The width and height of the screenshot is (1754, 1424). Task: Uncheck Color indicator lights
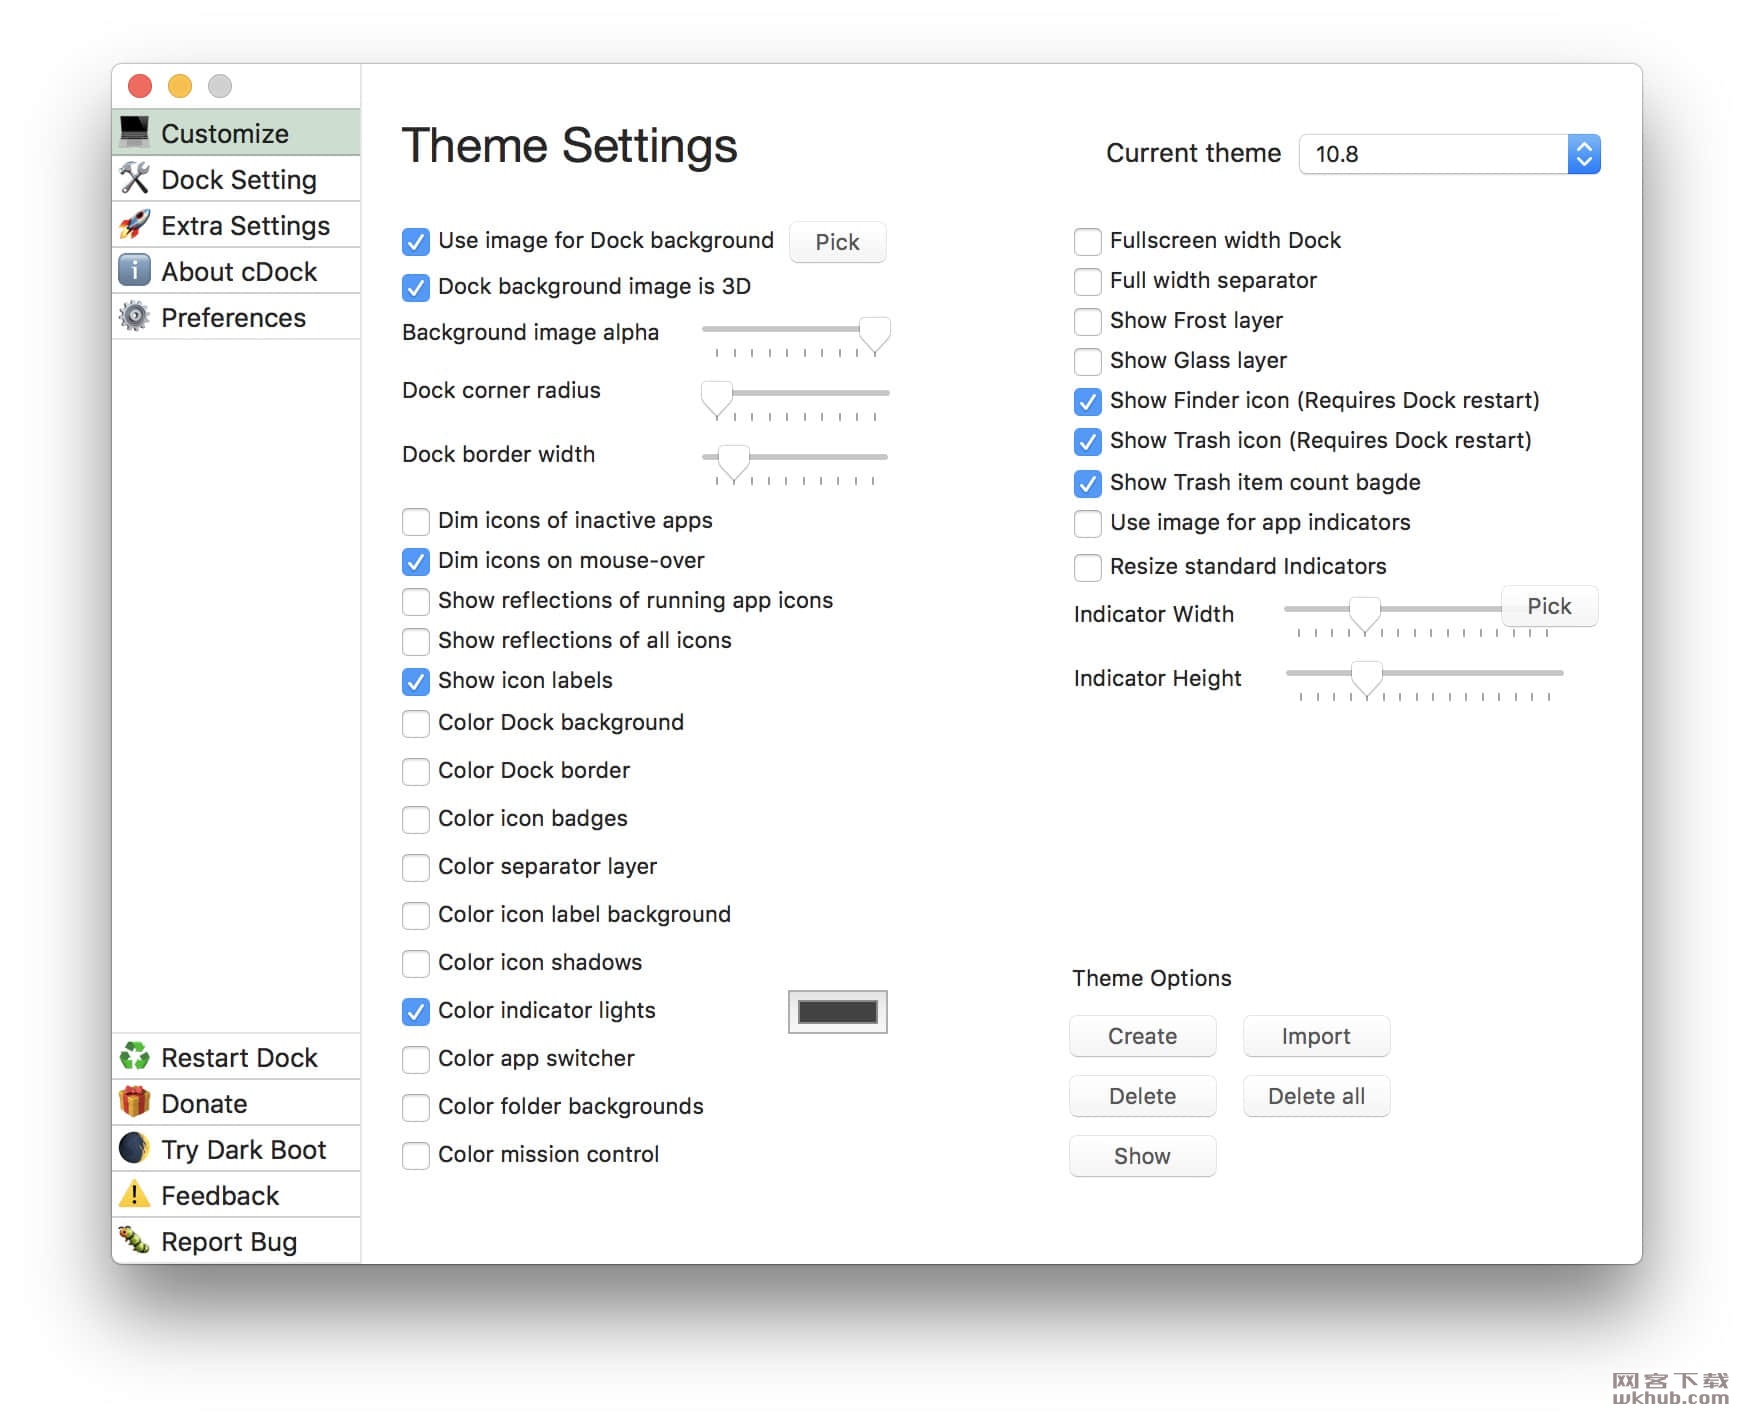coord(416,1011)
